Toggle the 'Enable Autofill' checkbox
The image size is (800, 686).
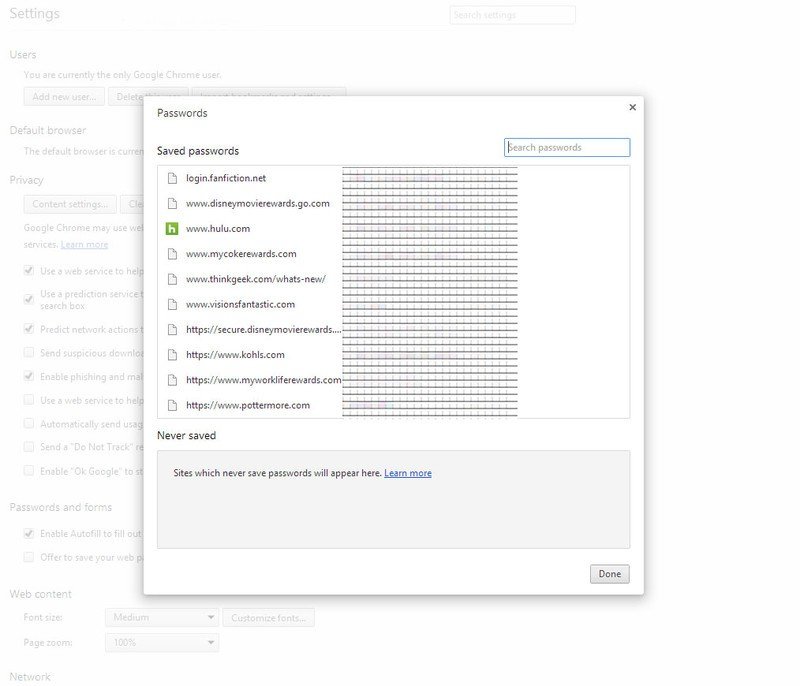coord(29,533)
